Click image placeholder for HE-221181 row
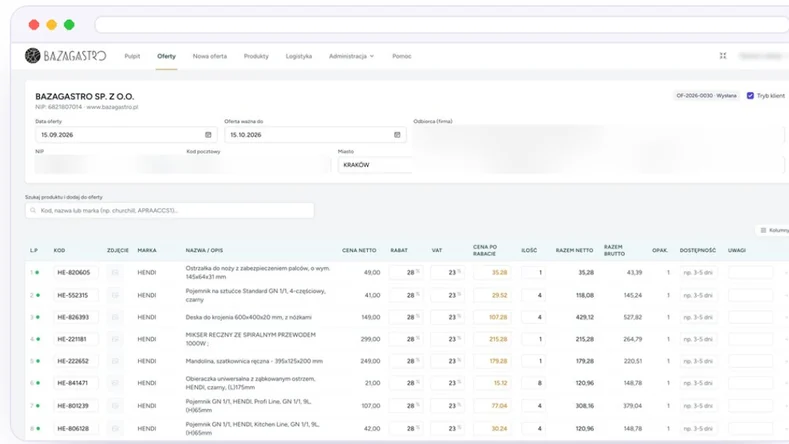789x444 pixels. (115, 339)
